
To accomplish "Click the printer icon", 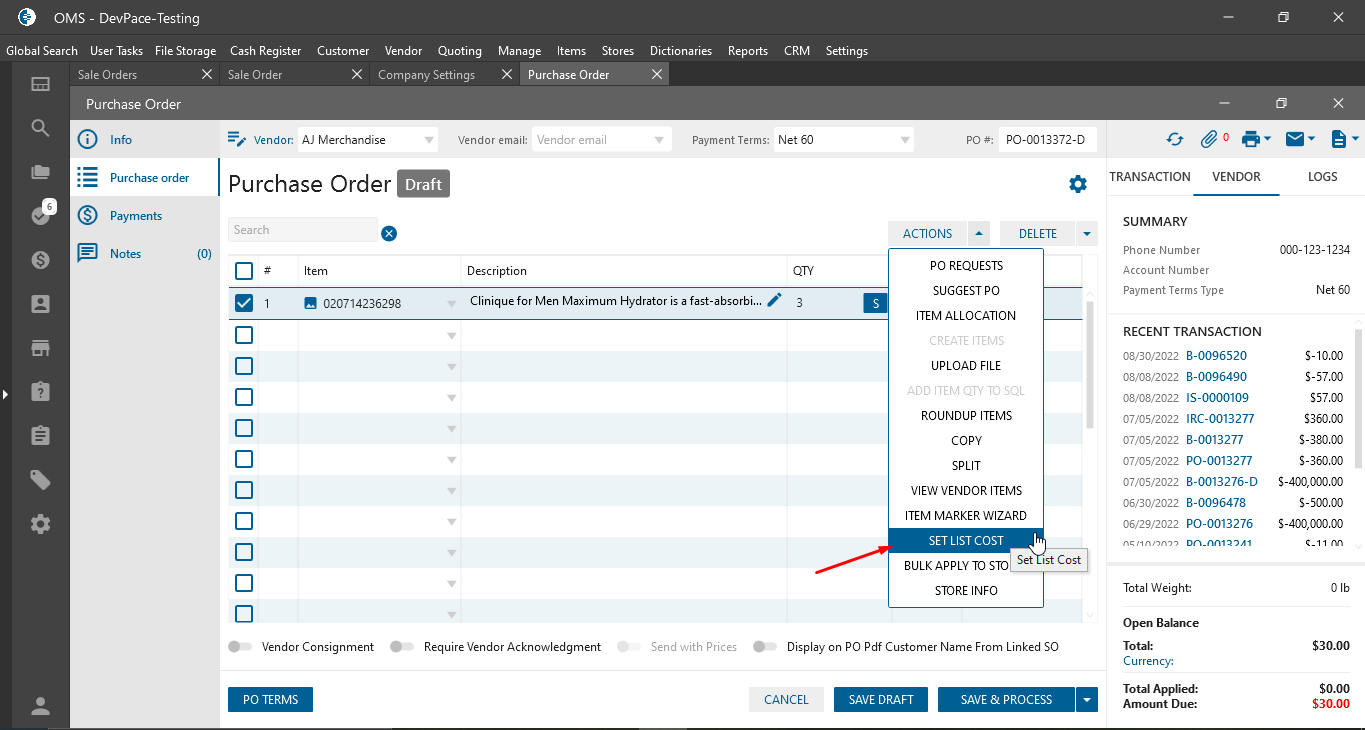I will point(1250,140).
